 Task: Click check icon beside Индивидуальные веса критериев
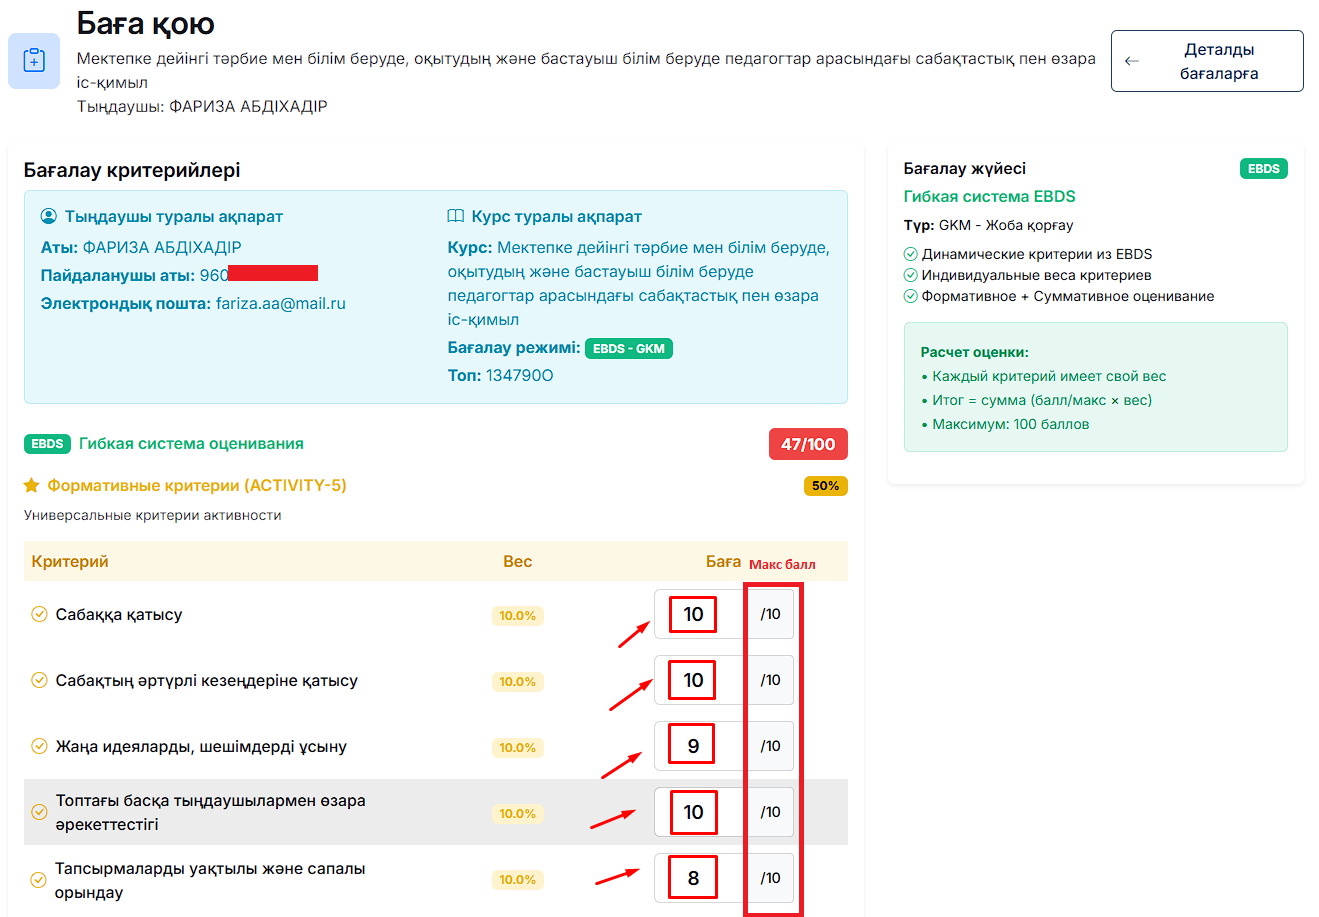click(910, 275)
